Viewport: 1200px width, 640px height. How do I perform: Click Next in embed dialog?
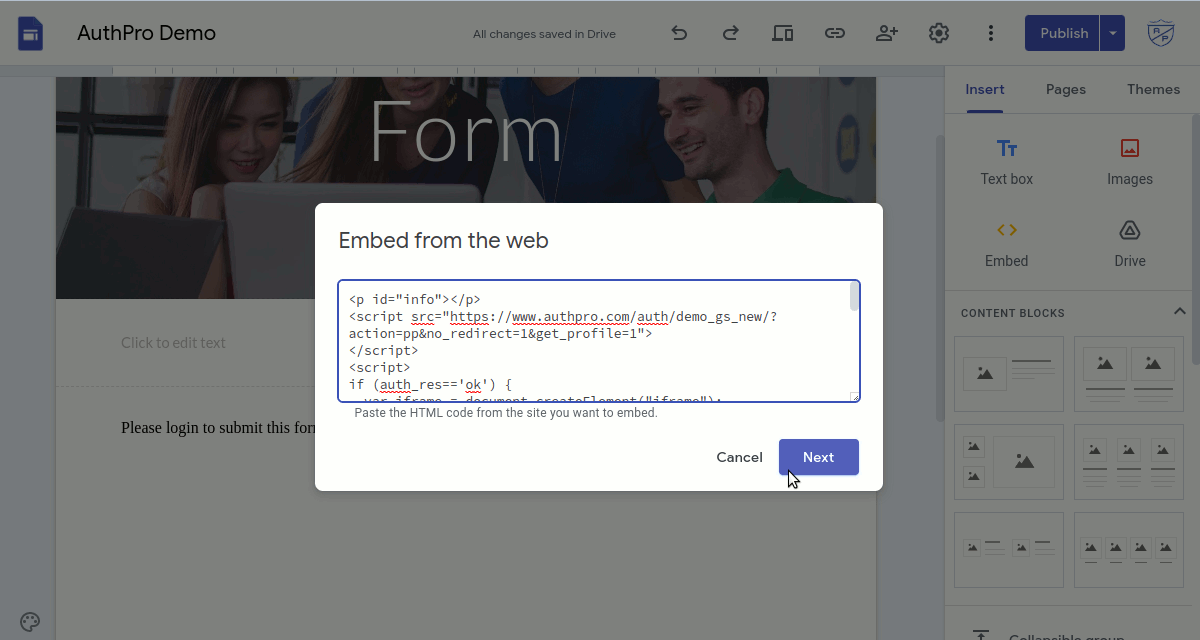(819, 457)
